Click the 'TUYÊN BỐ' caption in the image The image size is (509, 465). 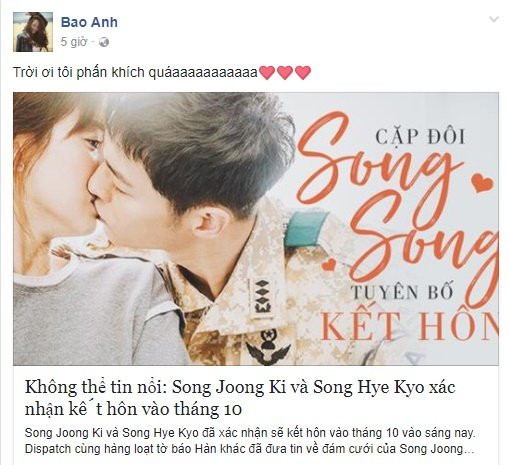pyautogui.click(x=402, y=292)
